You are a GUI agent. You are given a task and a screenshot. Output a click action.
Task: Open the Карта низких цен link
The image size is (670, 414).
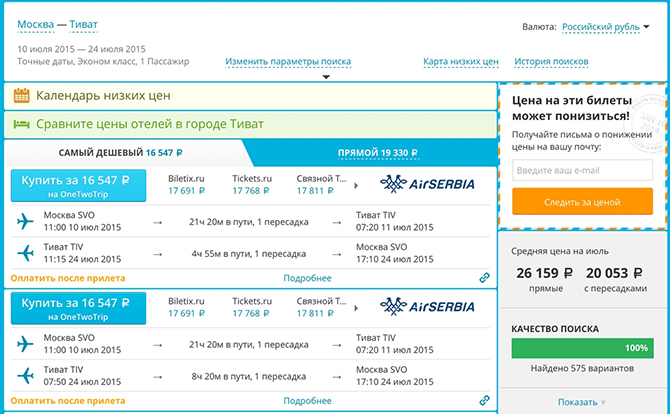pos(460,62)
